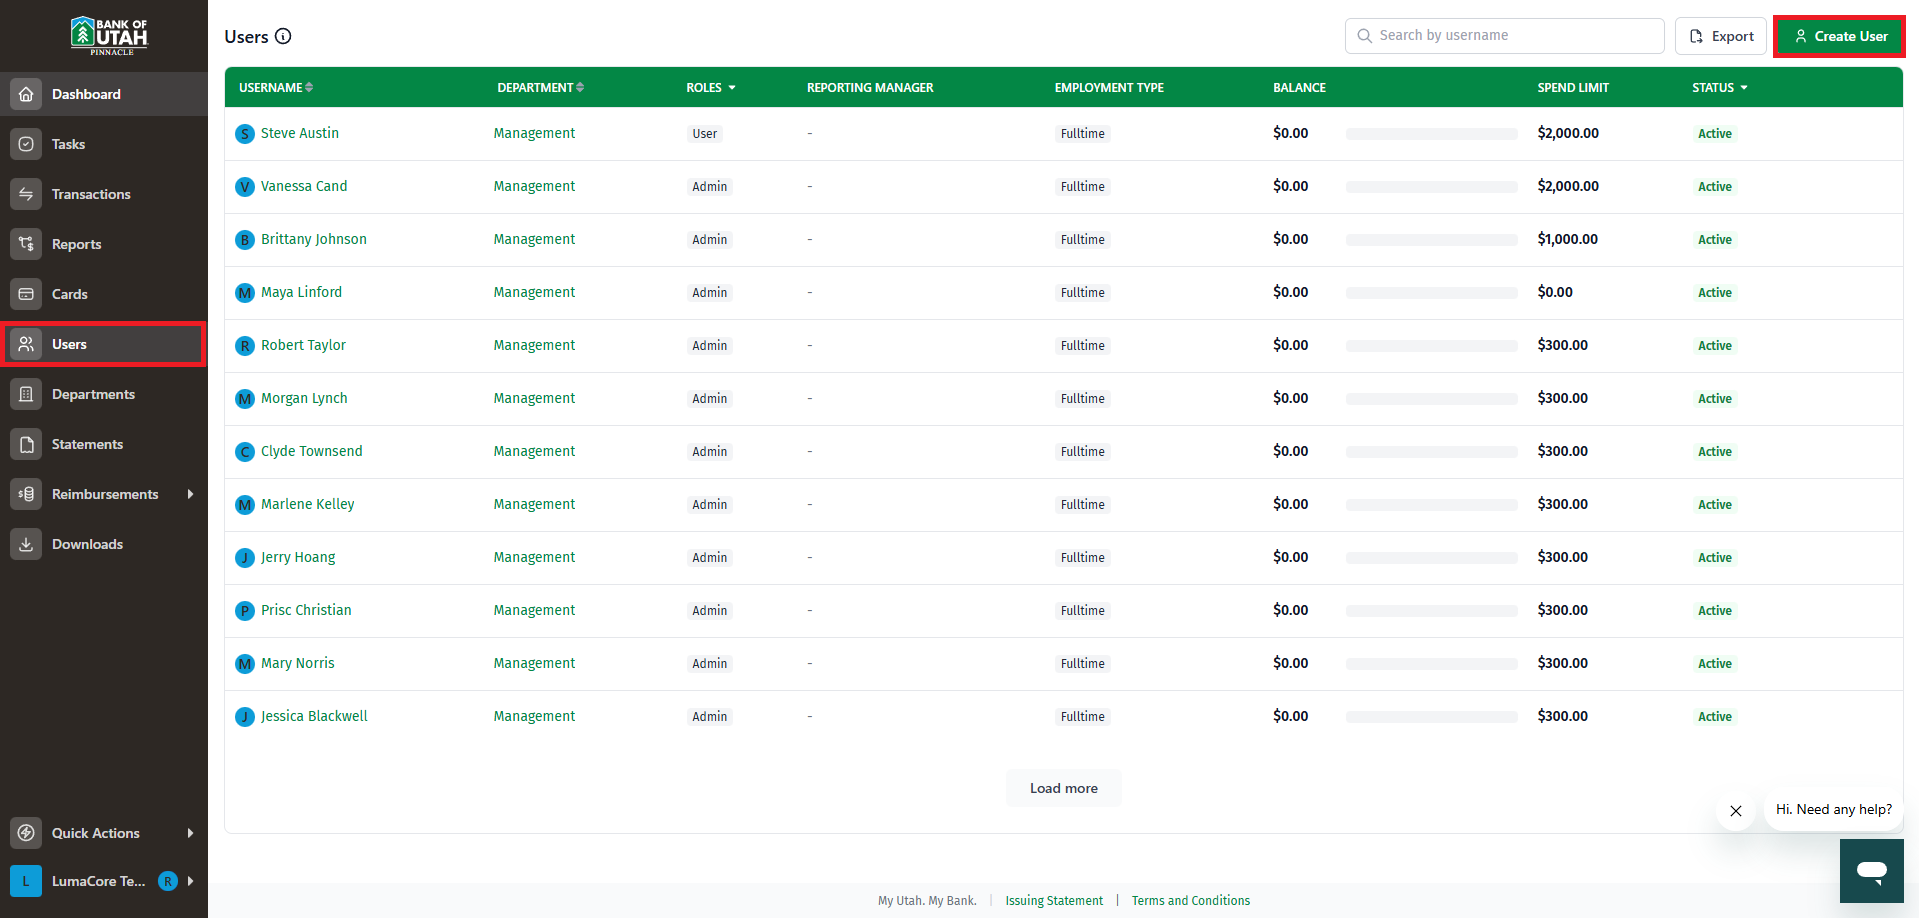The width and height of the screenshot is (1919, 918).
Task: Click Robert Taylor's Active status badge
Action: [1714, 346]
